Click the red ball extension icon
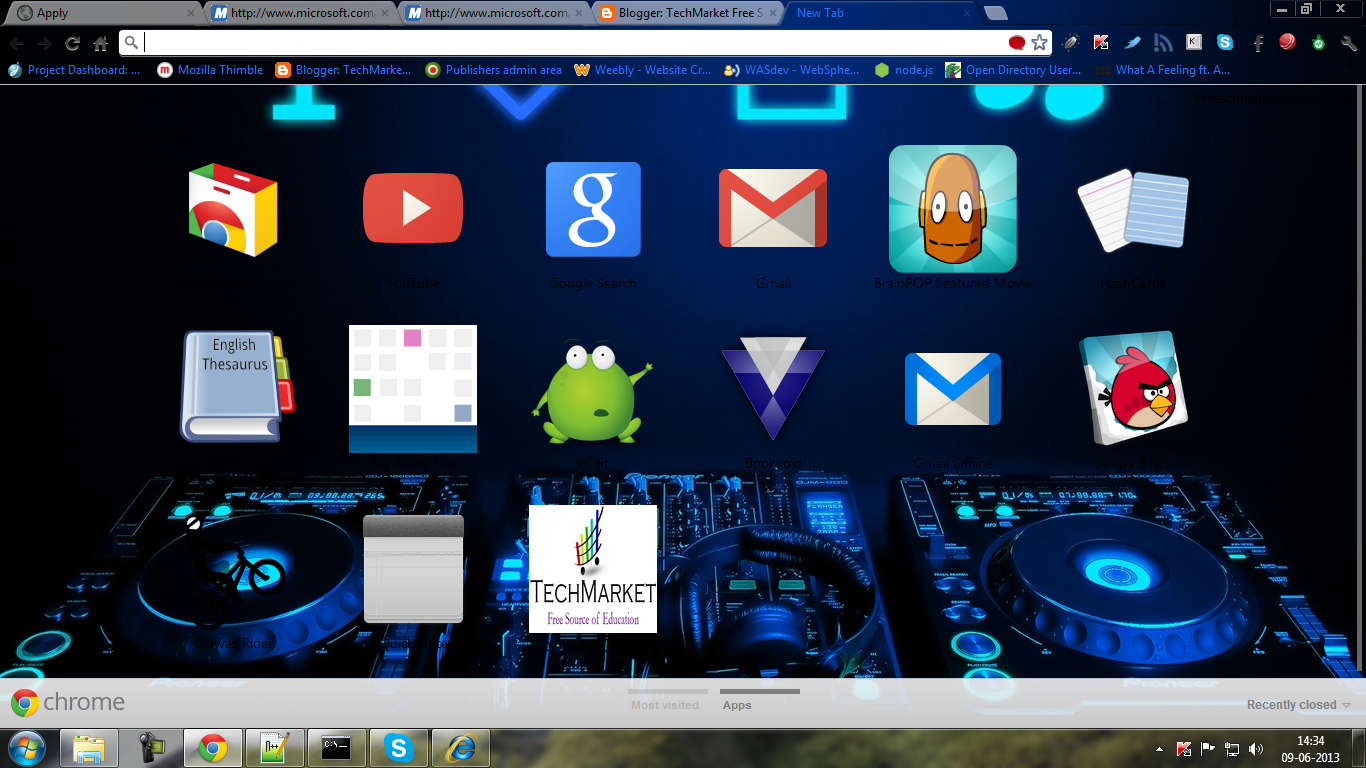The height and width of the screenshot is (768, 1366). pos(1287,42)
